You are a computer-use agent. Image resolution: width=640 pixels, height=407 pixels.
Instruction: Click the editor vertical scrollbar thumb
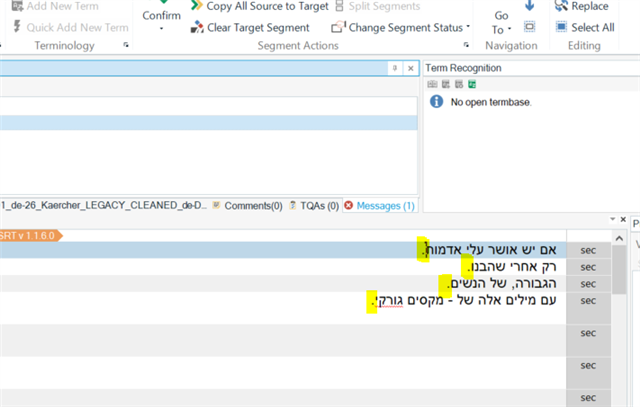(619, 270)
